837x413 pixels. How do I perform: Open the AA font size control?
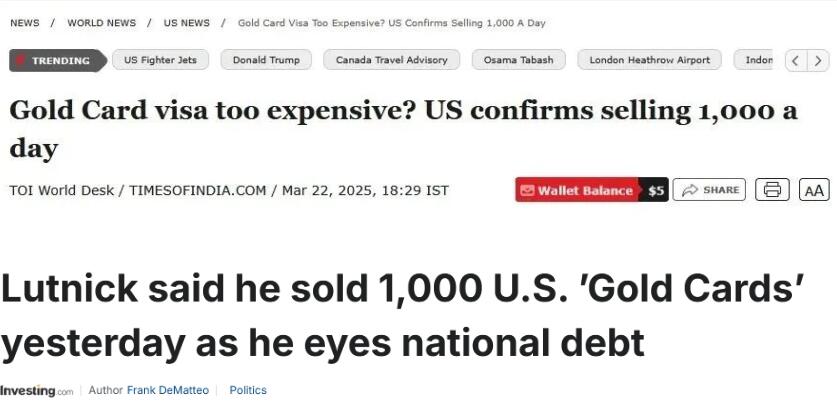pos(814,189)
